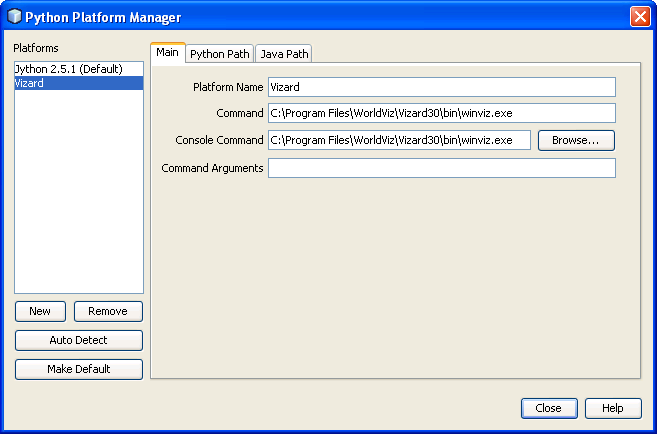Click the Console Command field
Viewport: 657px width, 434px height.
399,140
